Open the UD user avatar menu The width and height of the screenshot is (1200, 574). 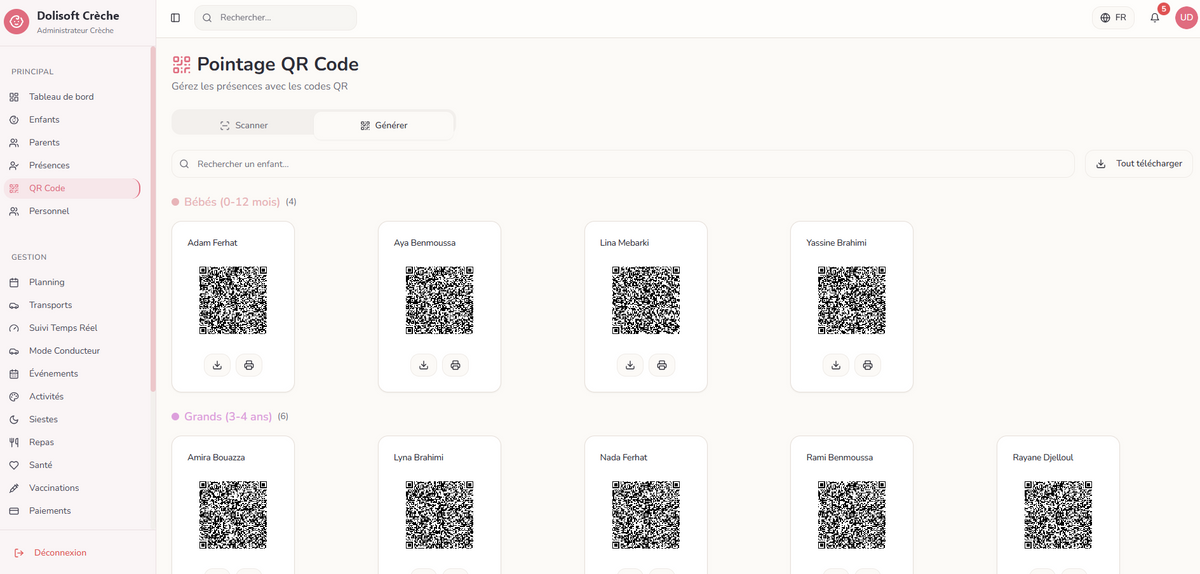click(1186, 18)
